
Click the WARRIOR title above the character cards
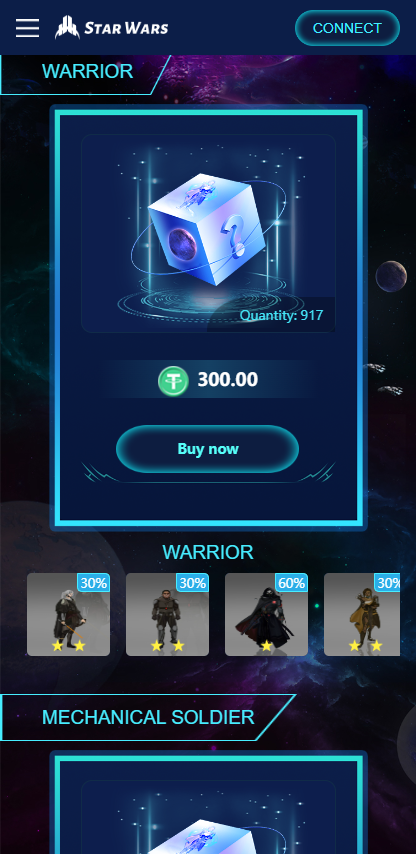coord(208,552)
